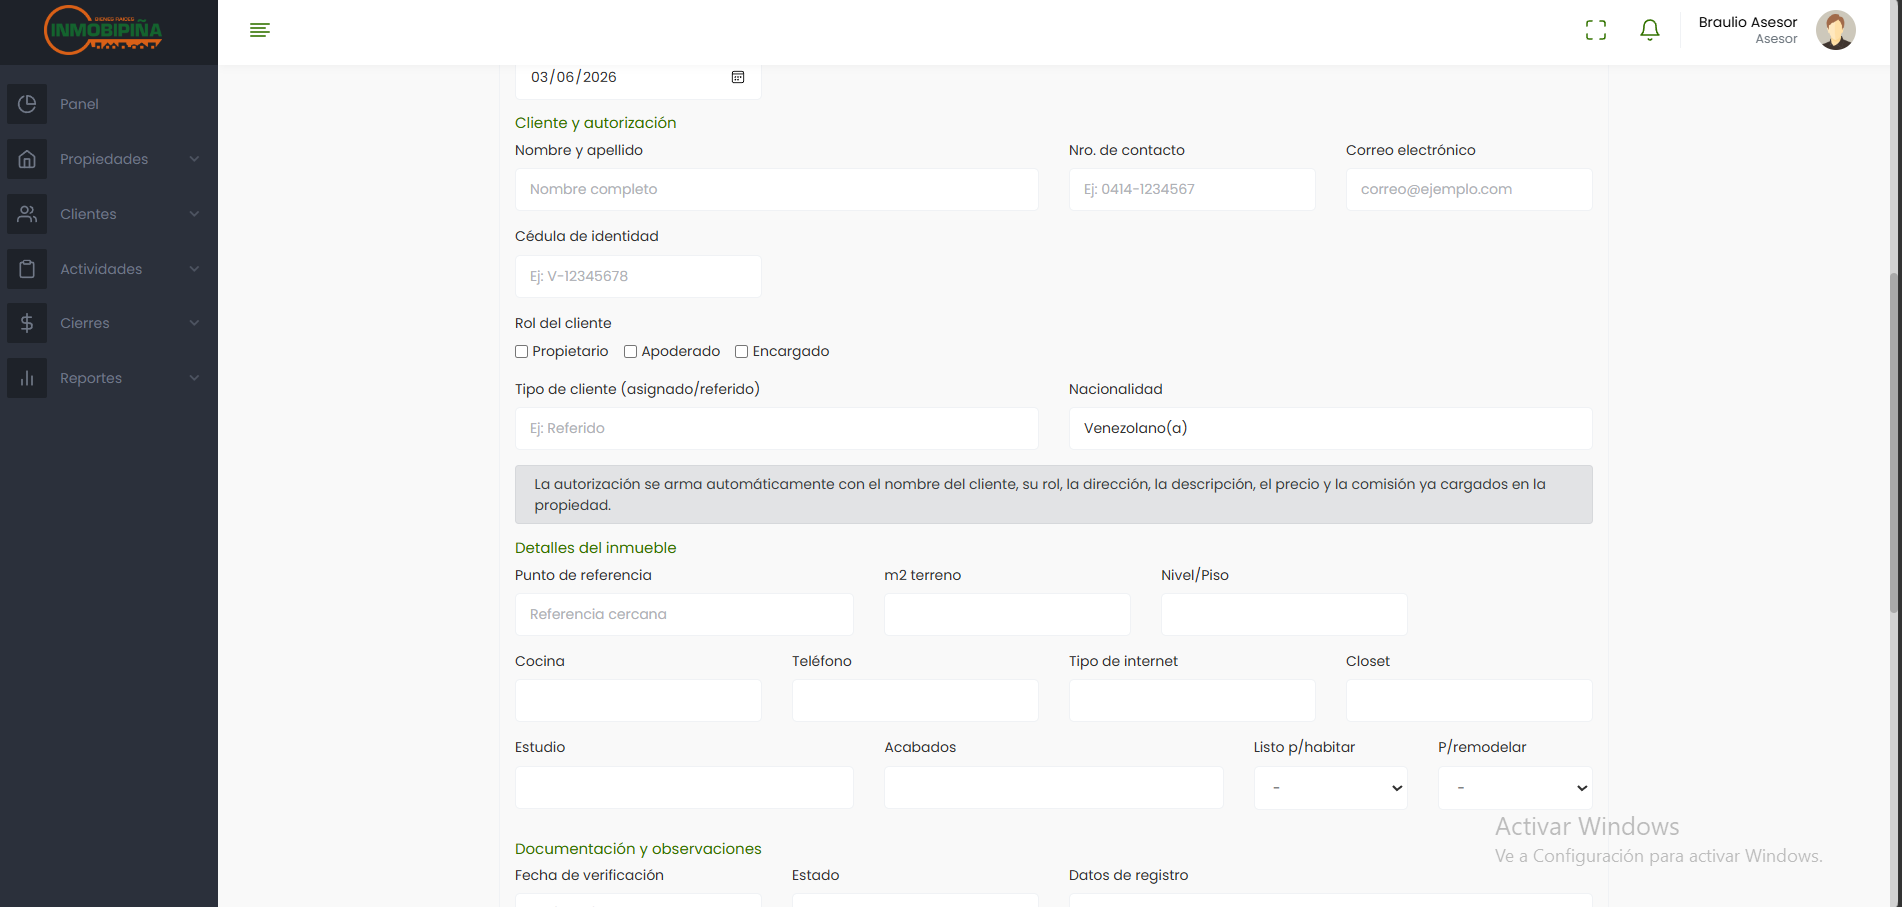
Task: Focus the Closet field
Action: point(1469,701)
